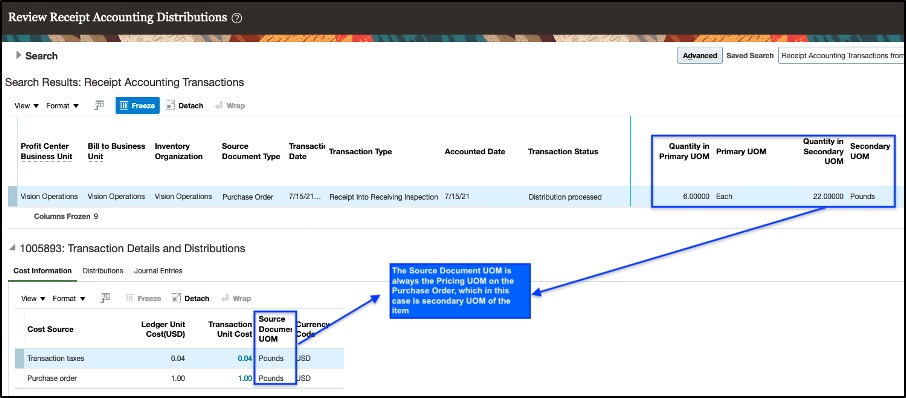
Task: Click the Each primary UOM cell
Action: (724, 196)
